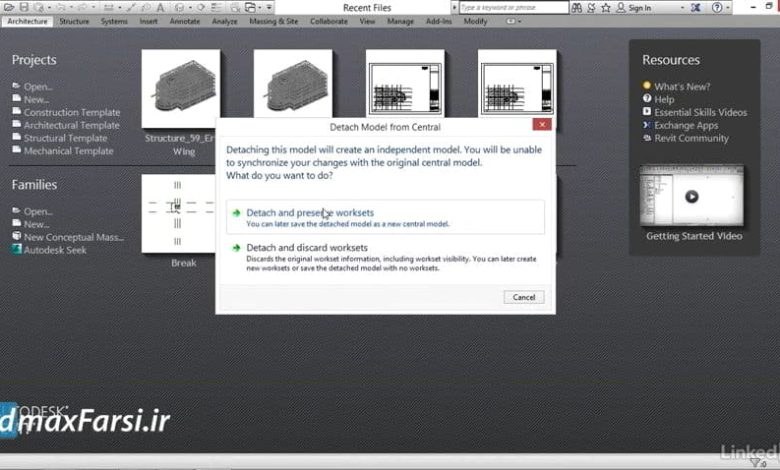This screenshot has width=780, height=470.
Task: Open the Break family thumbnail
Action: click(x=178, y=213)
